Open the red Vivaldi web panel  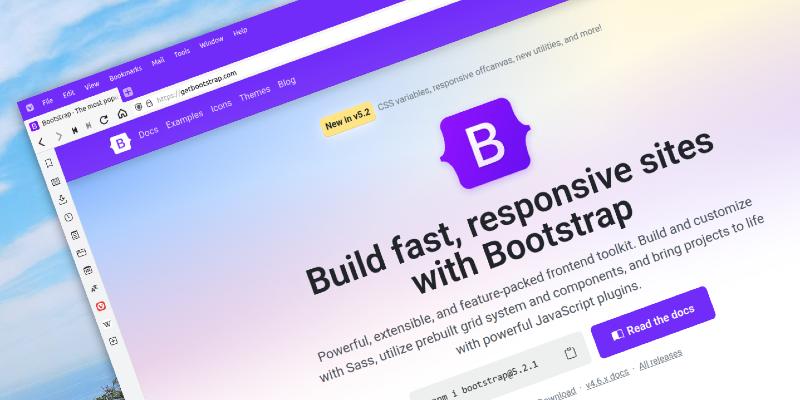point(101,306)
